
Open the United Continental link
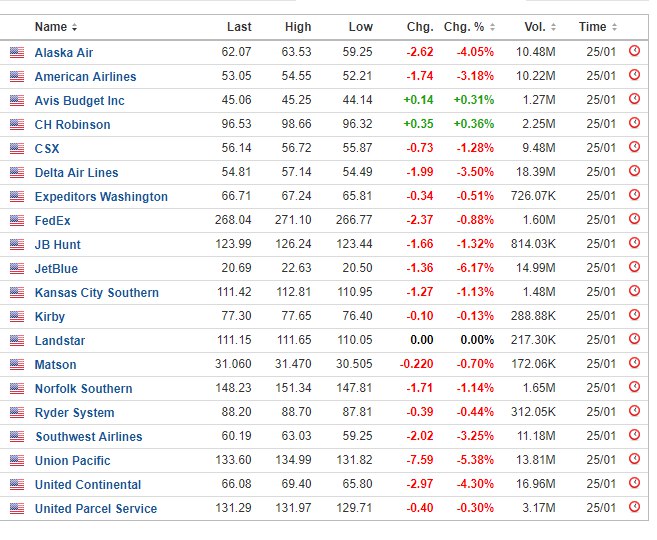(x=88, y=485)
